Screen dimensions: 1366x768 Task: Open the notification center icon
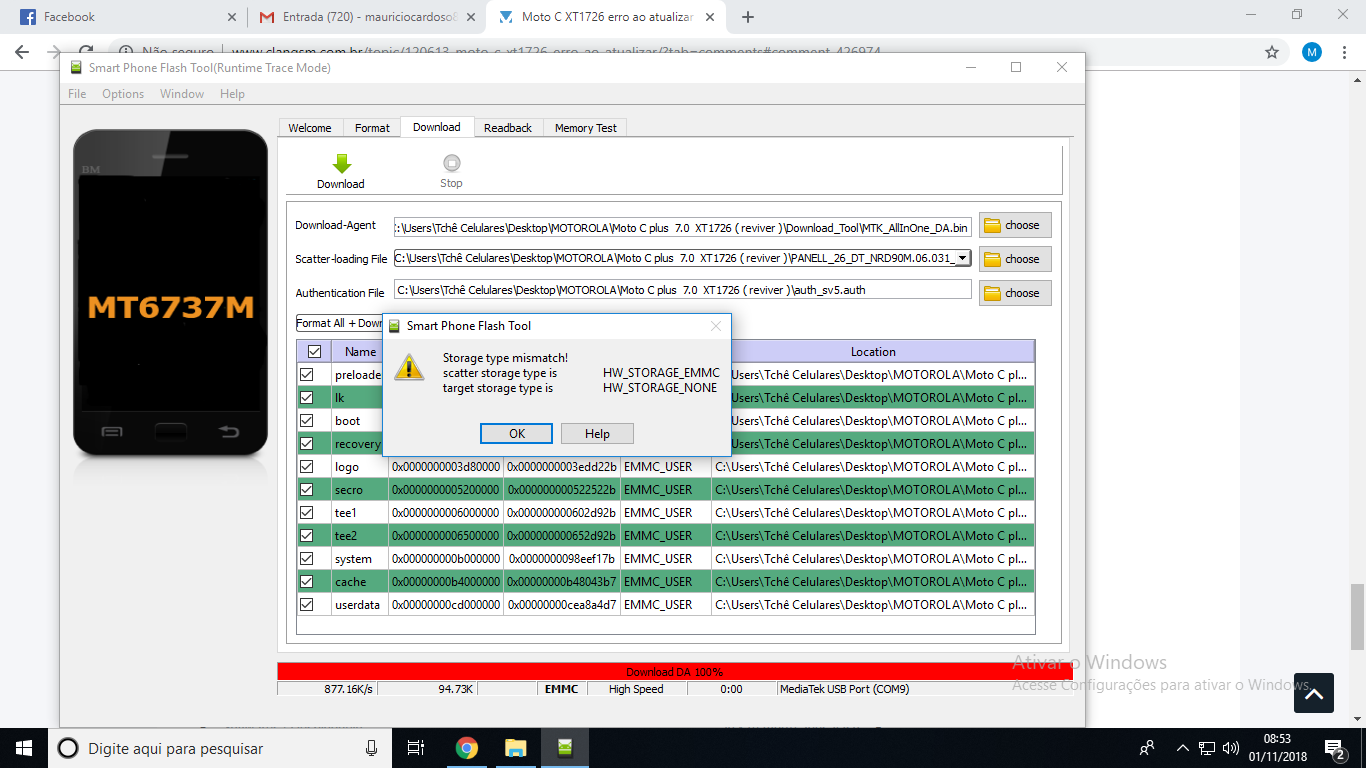click(1335, 748)
